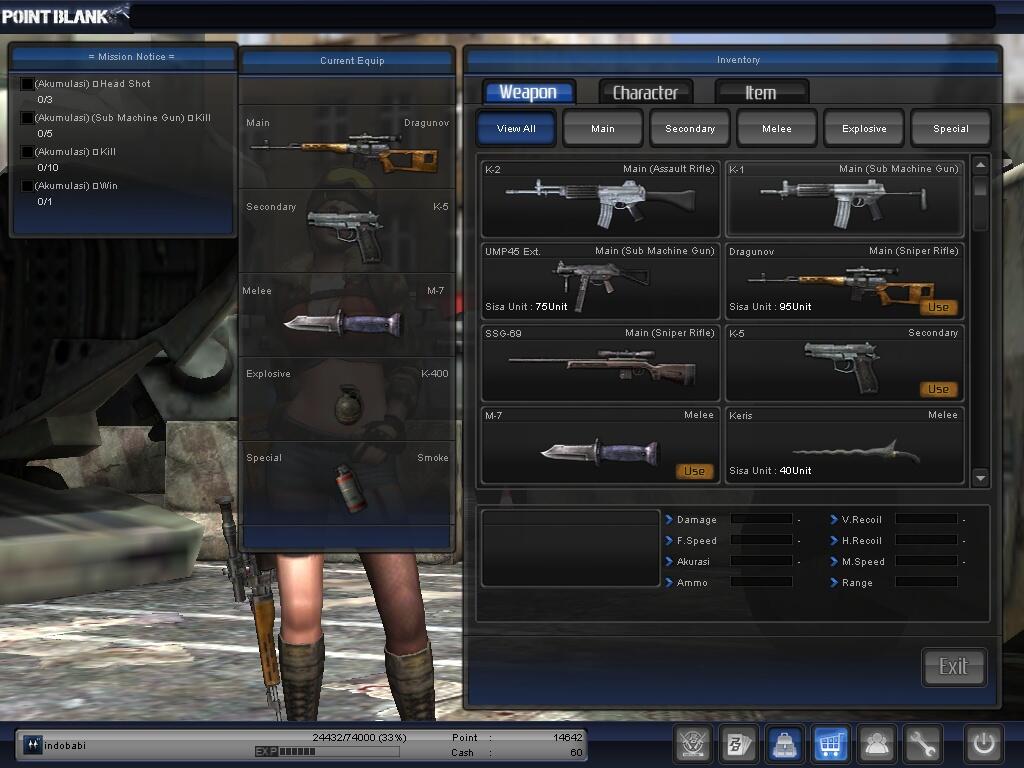Select the K-1 sub machine gun item

[x=844, y=199]
